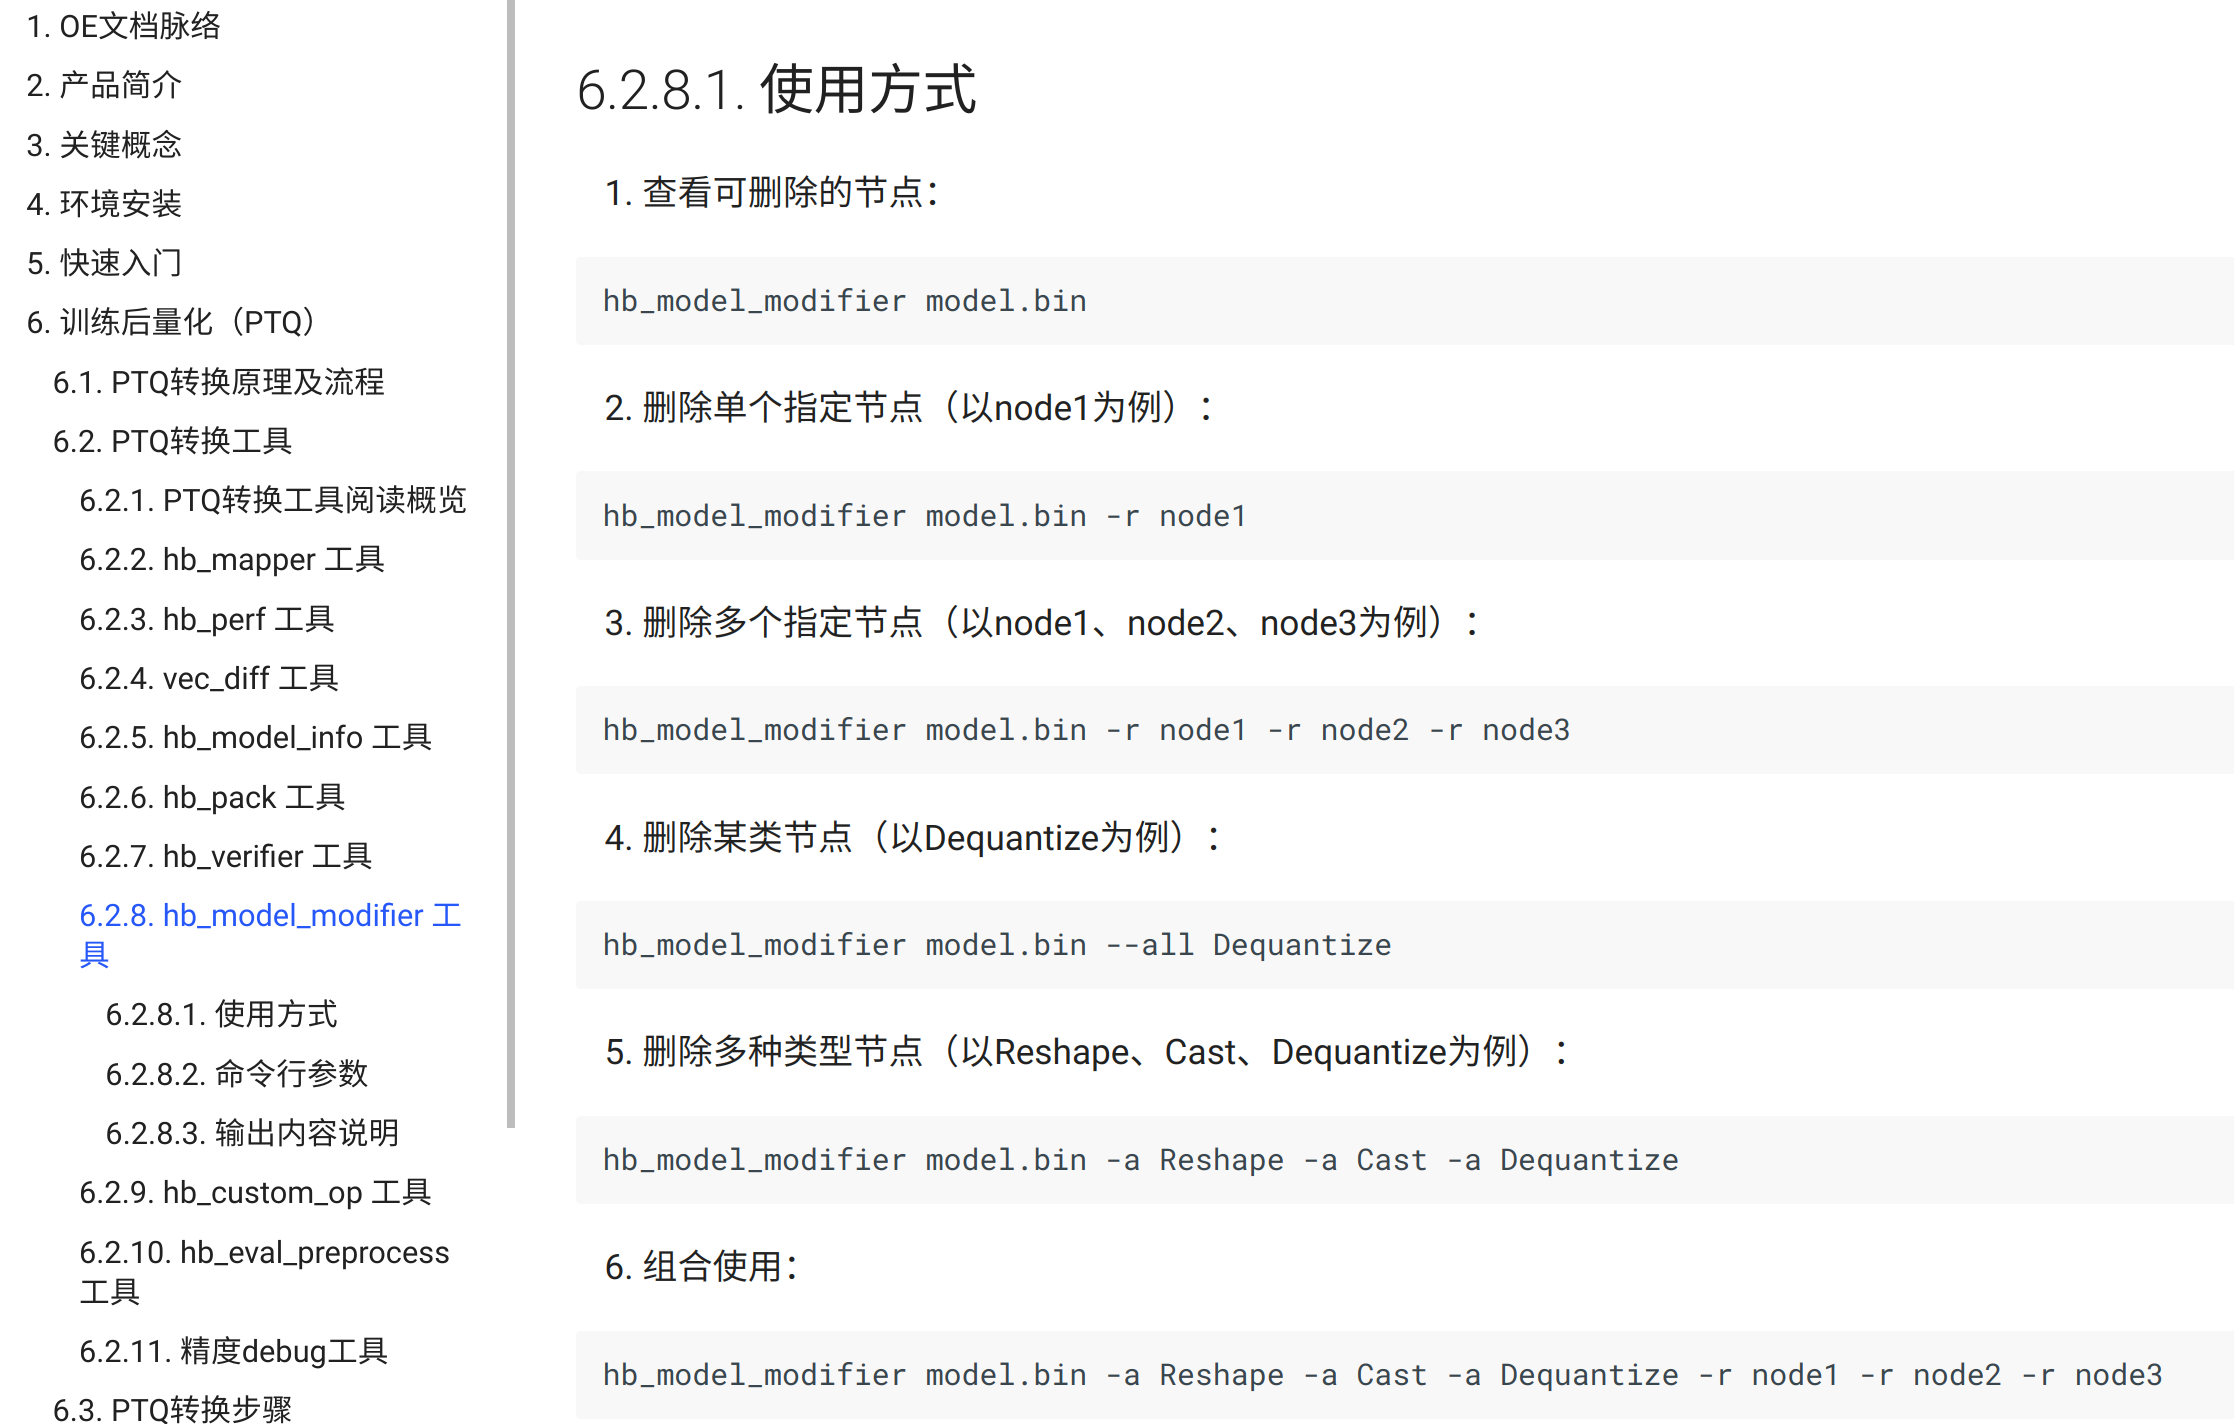Viewport: 2234px width, 1424px height.
Task: Open vec_diff 工具 page
Action: pos(208,678)
